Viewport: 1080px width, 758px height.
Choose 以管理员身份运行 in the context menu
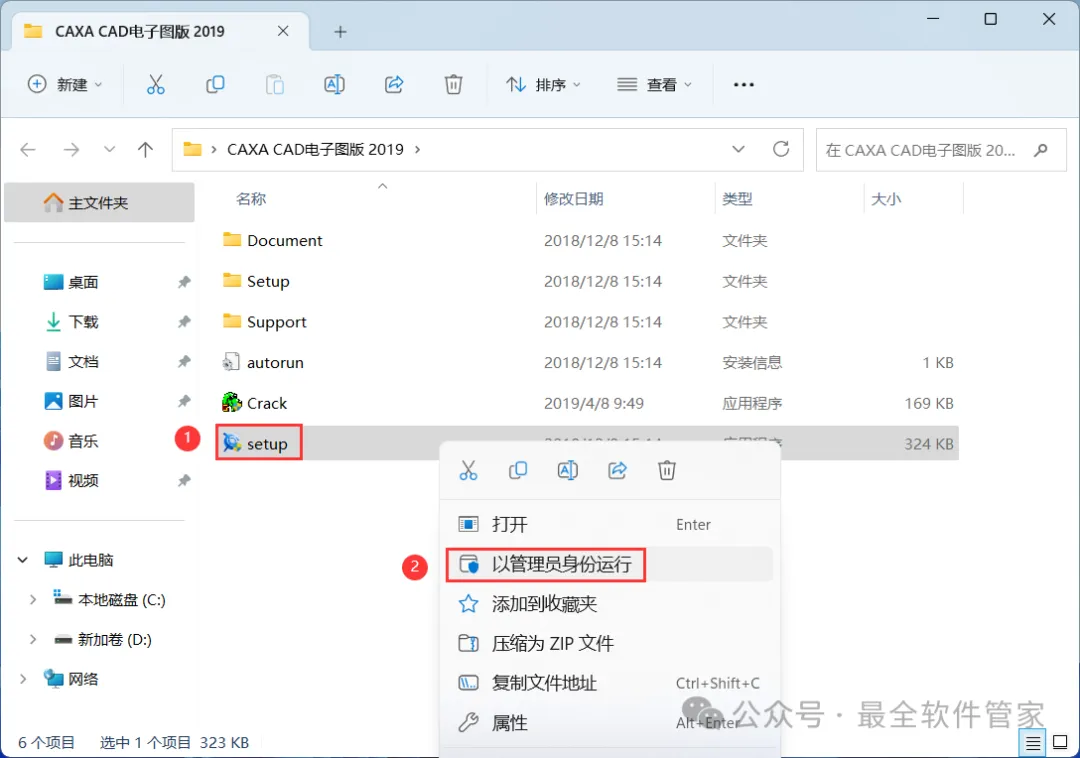click(609, 565)
